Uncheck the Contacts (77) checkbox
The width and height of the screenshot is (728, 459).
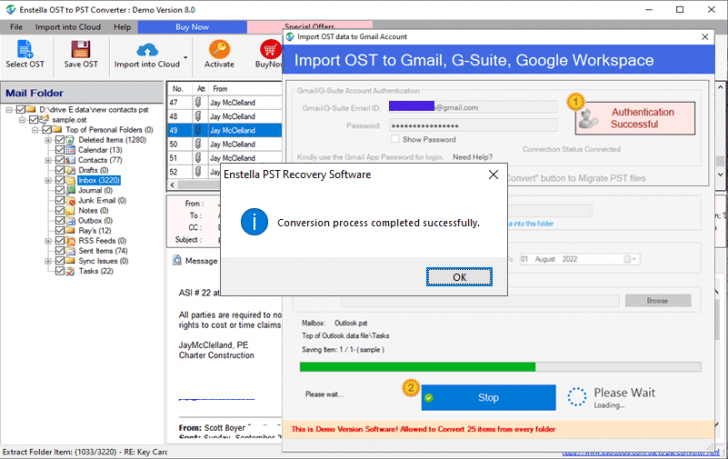coord(59,160)
